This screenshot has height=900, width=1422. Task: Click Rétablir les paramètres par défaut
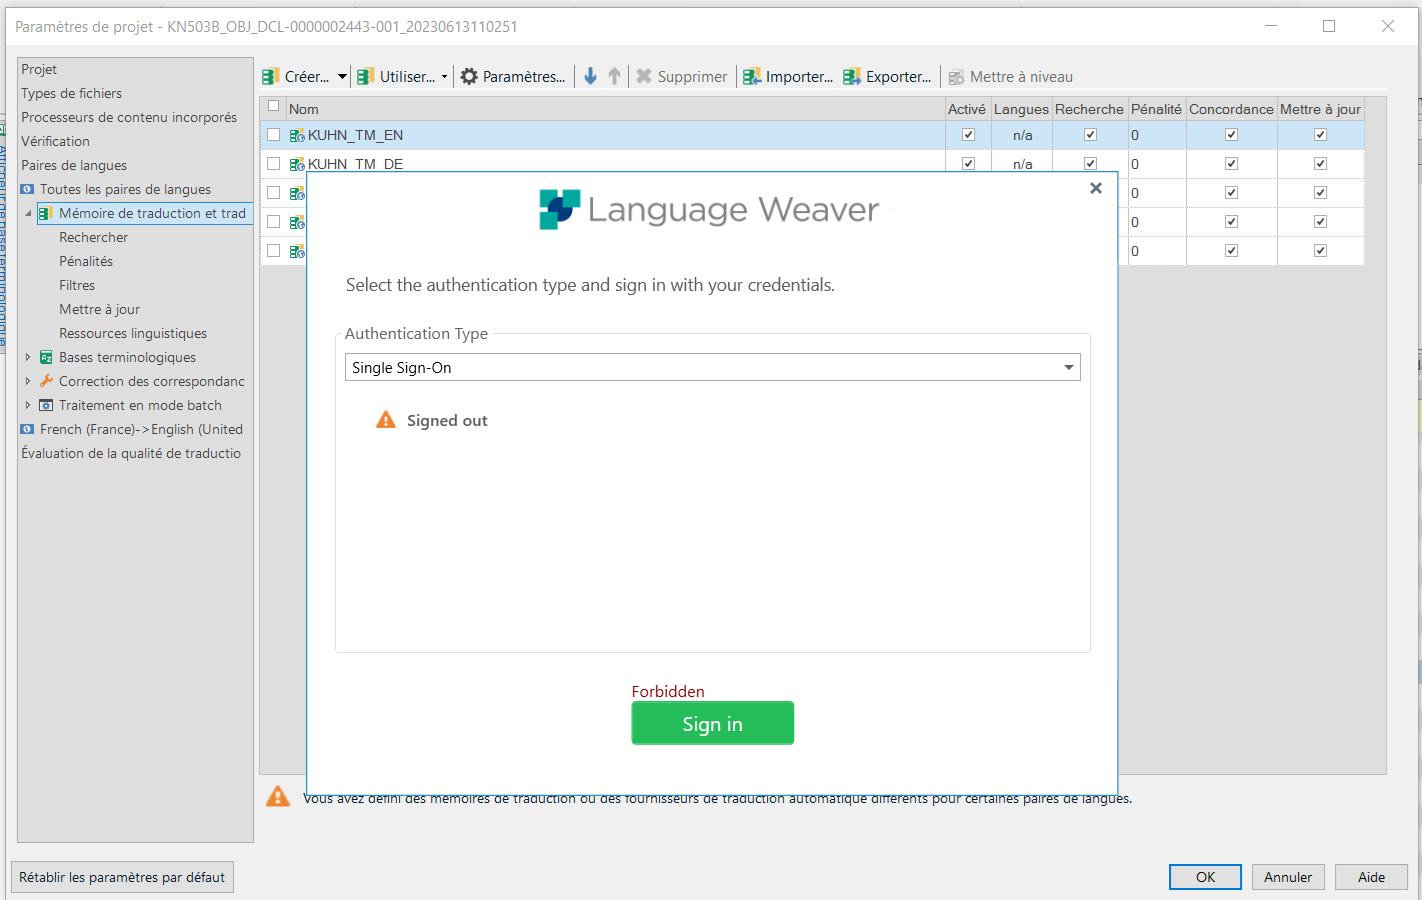(x=121, y=877)
